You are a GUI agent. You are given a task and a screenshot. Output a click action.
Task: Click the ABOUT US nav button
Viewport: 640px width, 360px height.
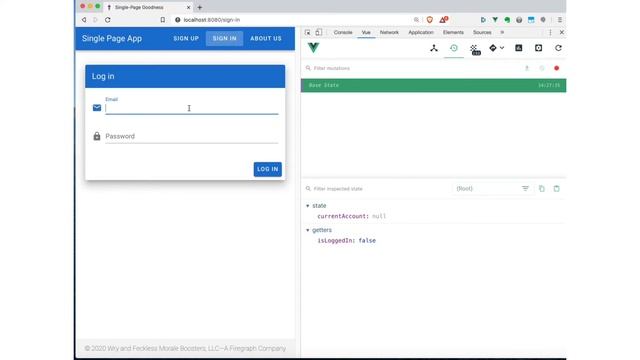click(x=266, y=38)
